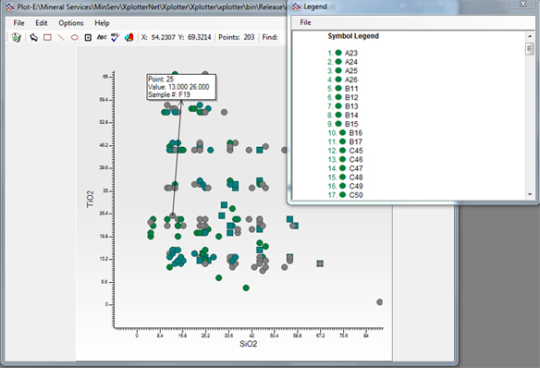
Task: Click the TiO2 y-axis label
Action: pos(90,199)
